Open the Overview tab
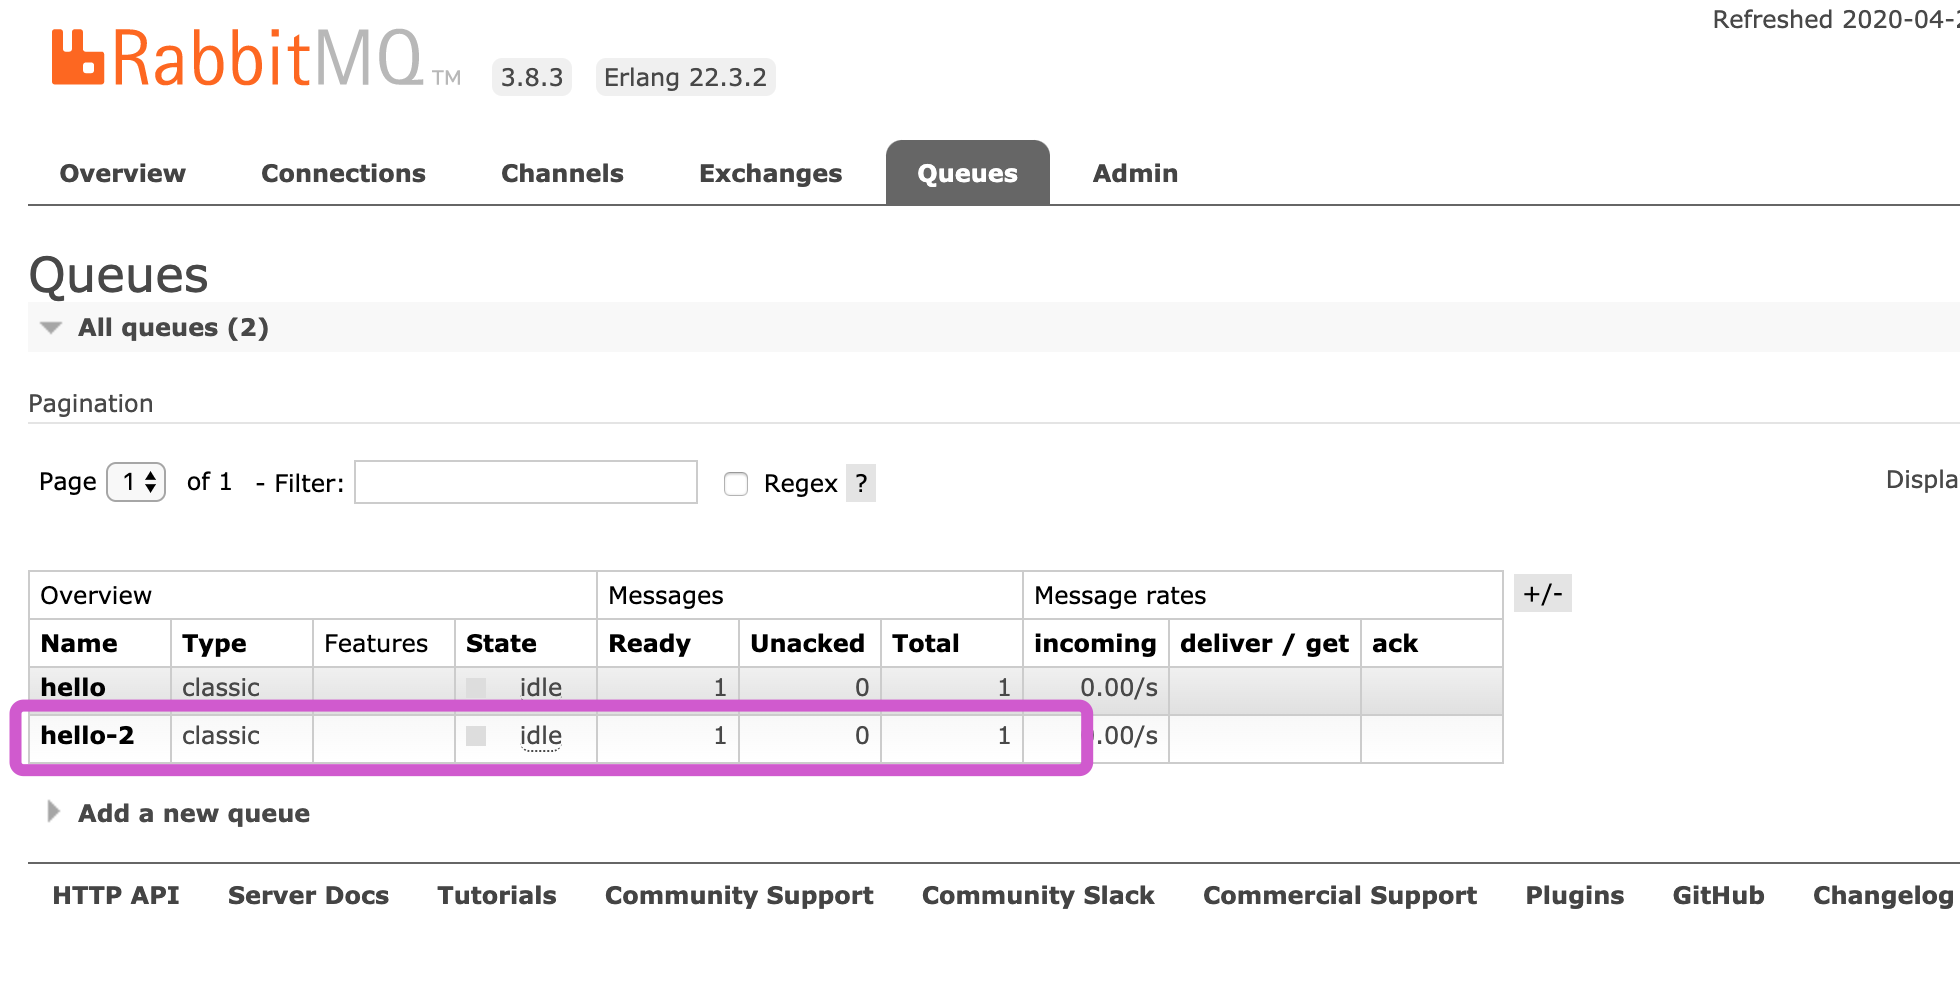Viewport: 1960px width, 1002px height. (x=123, y=174)
